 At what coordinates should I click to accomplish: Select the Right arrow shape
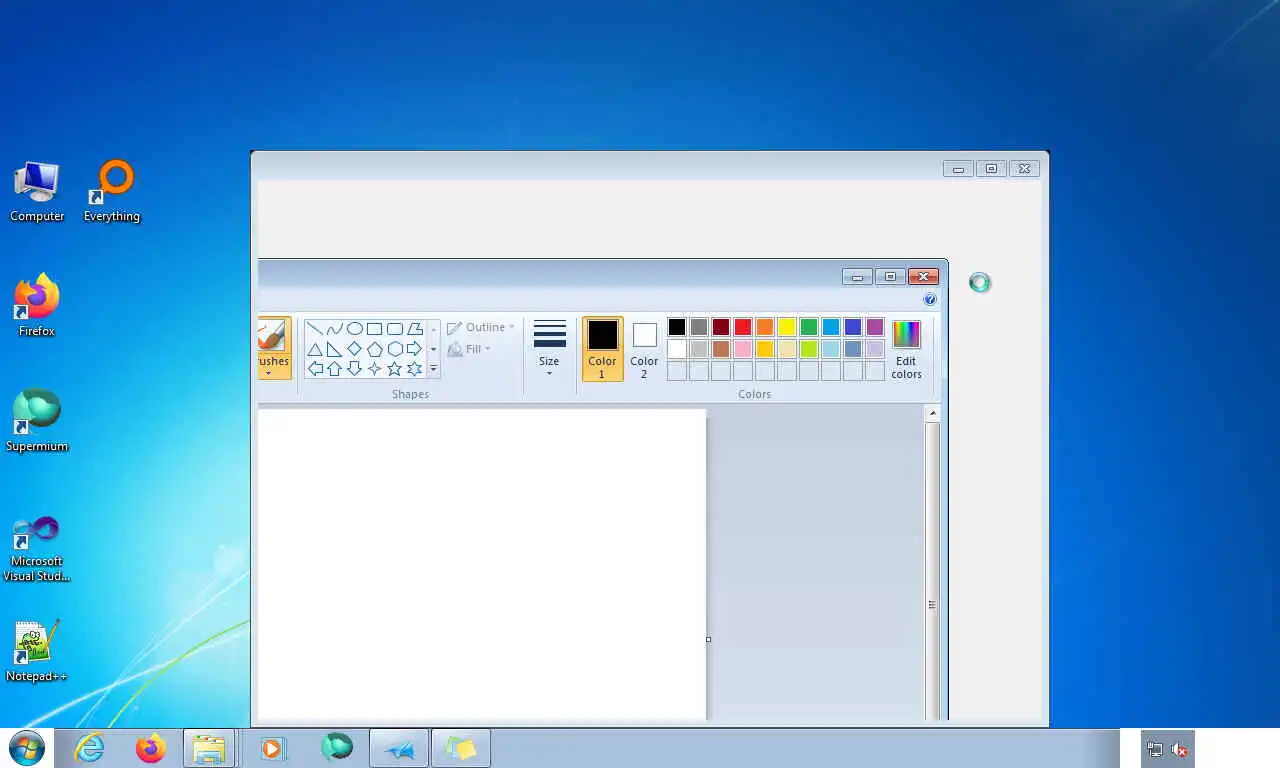[414, 349]
